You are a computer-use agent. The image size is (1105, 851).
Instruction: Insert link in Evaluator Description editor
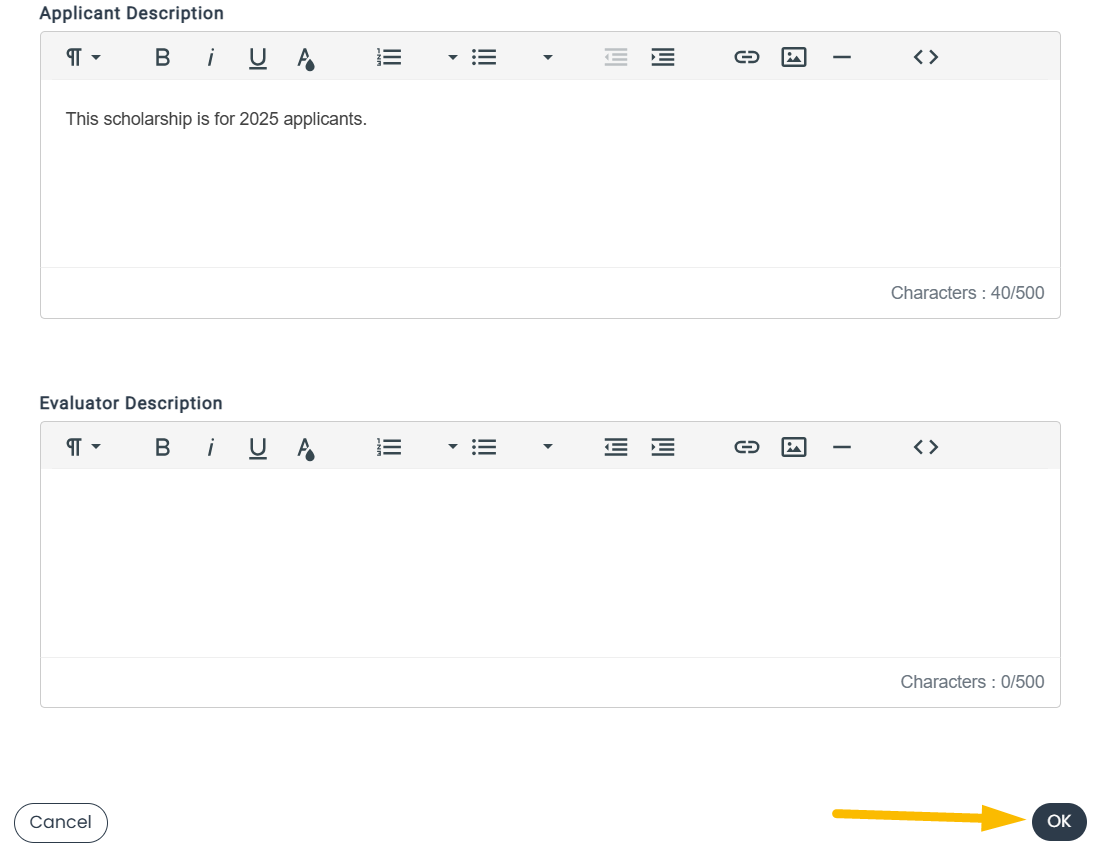pyautogui.click(x=746, y=447)
